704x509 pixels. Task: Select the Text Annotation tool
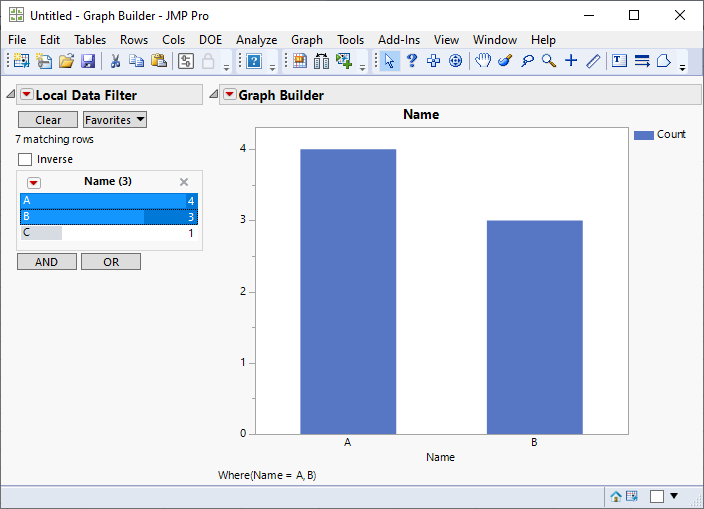click(619, 61)
